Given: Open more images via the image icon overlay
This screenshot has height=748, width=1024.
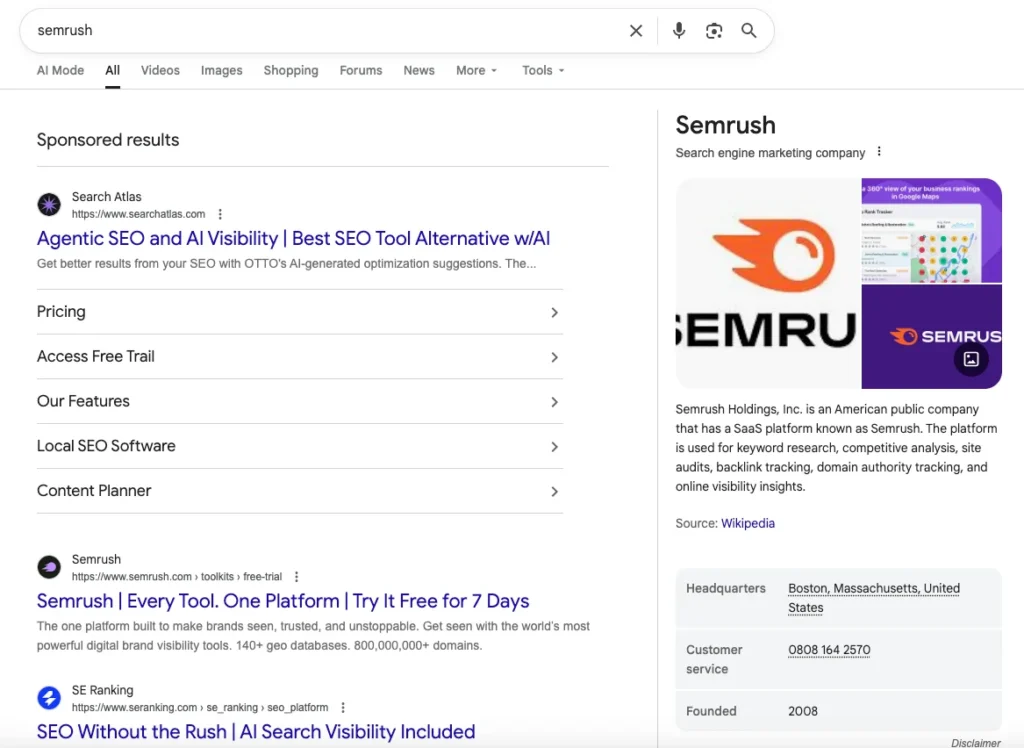Looking at the screenshot, I should (x=971, y=359).
